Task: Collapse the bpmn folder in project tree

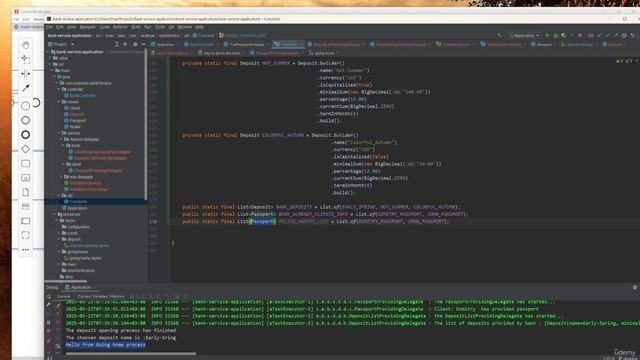Action: (57, 220)
